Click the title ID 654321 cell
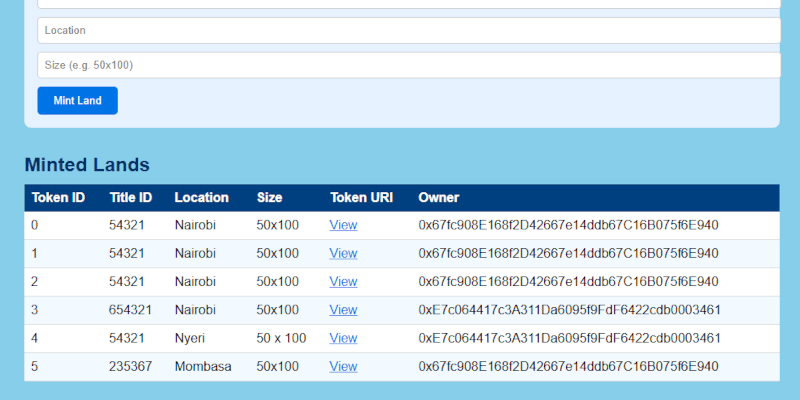This screenshot has height=400, width=800. coord(131,310)
